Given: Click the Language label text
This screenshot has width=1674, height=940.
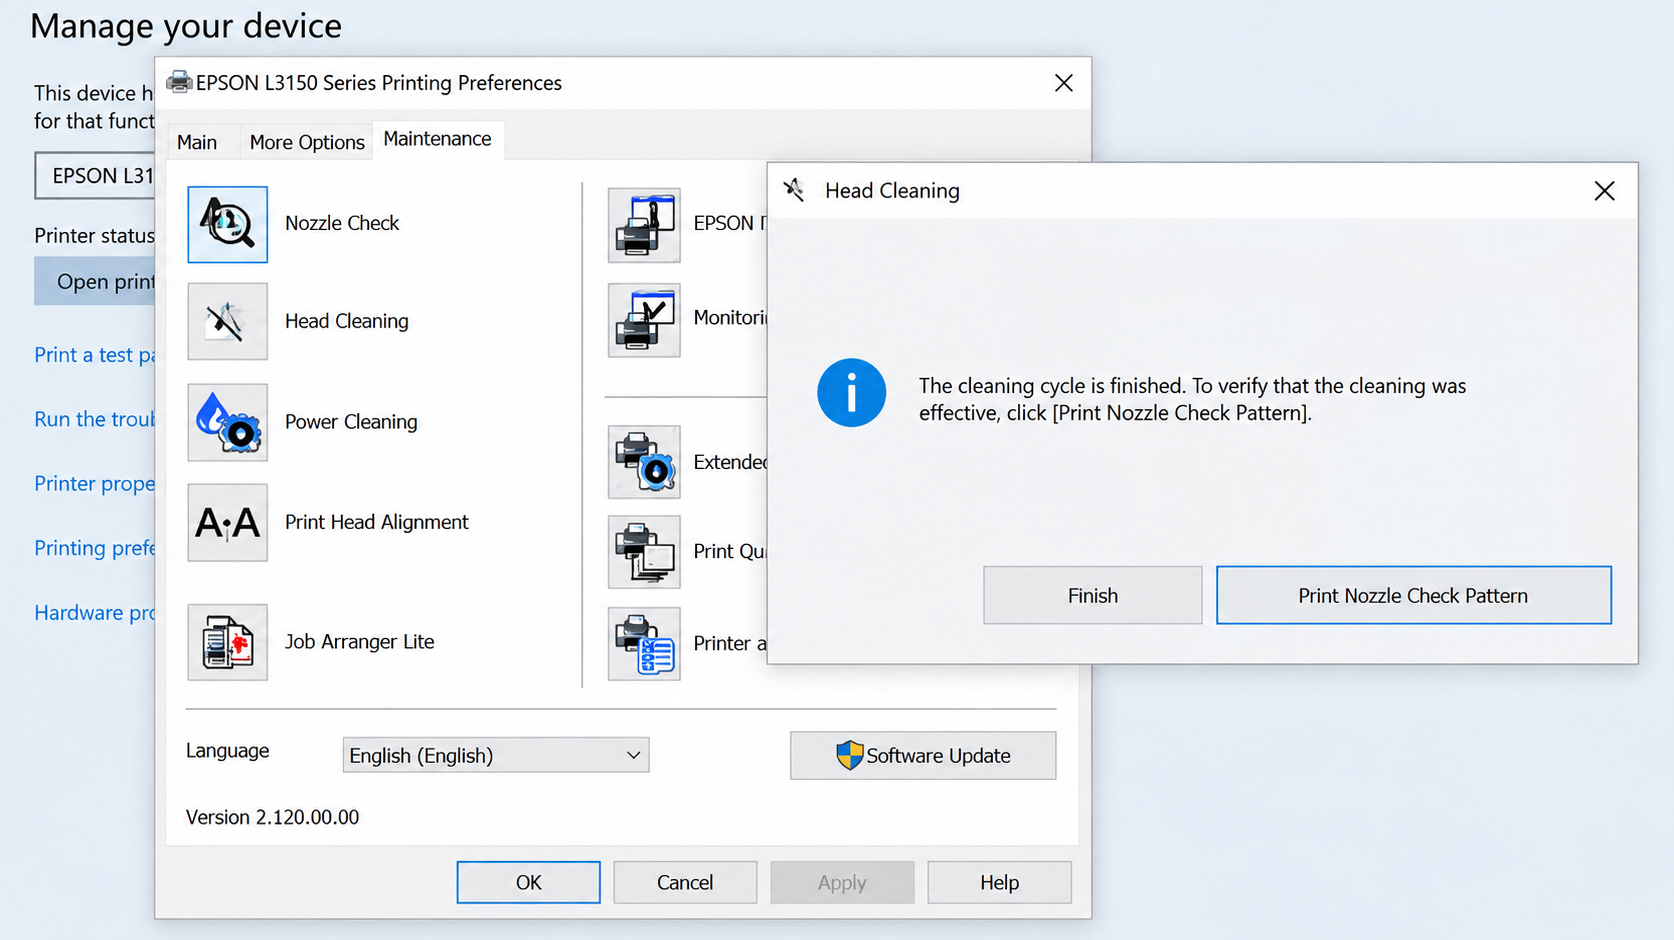Looking at the screenshot, I should point(227,751).
